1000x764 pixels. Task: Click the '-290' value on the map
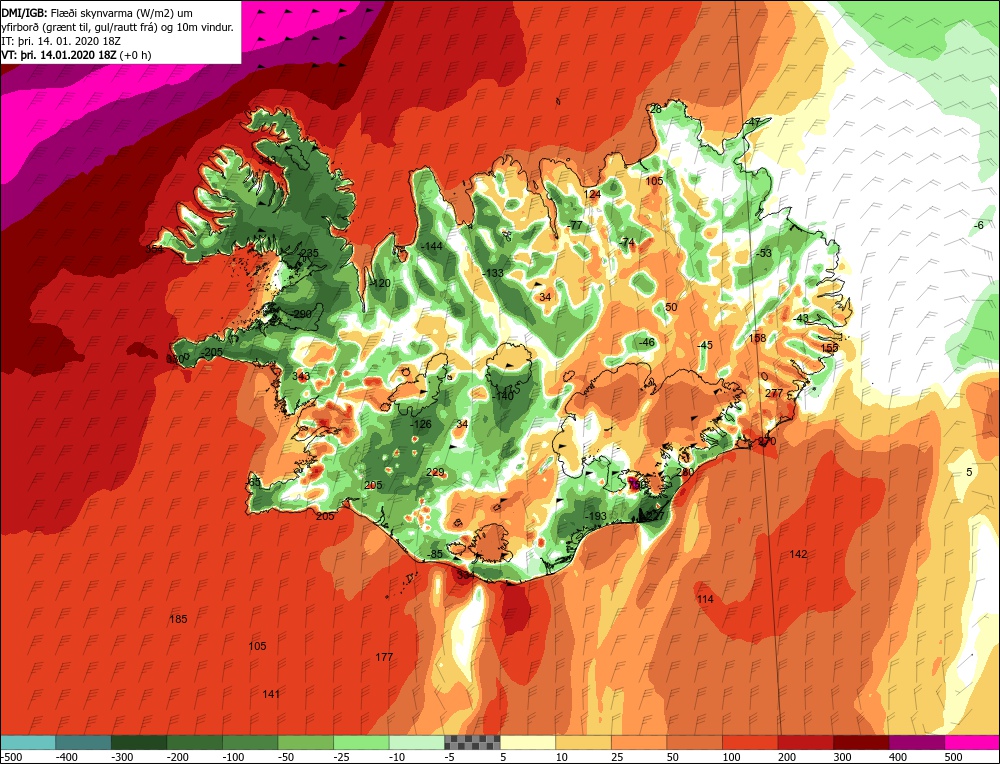(x=301, y=314)
